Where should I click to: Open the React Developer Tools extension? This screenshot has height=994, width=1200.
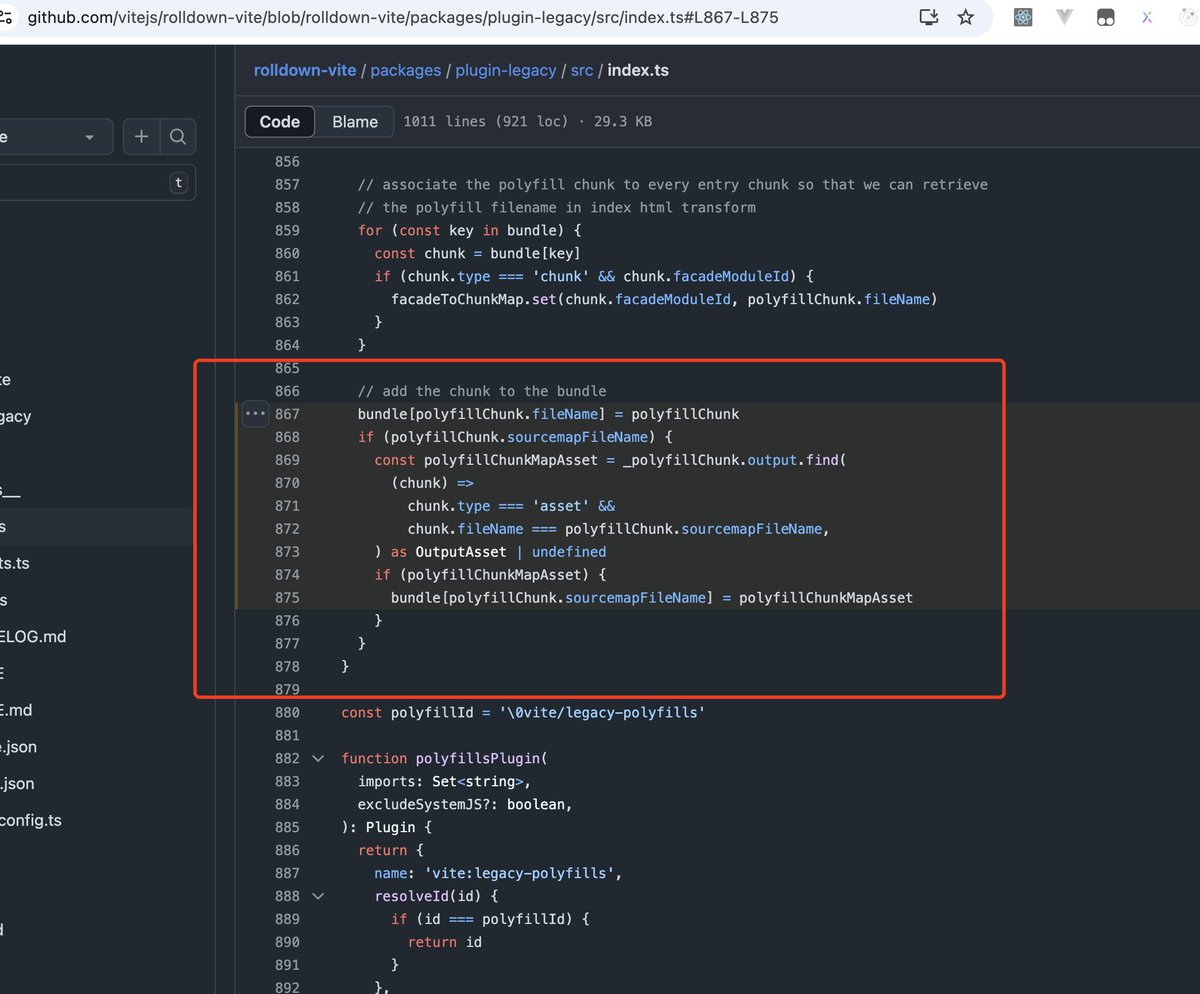(1022, 17)
